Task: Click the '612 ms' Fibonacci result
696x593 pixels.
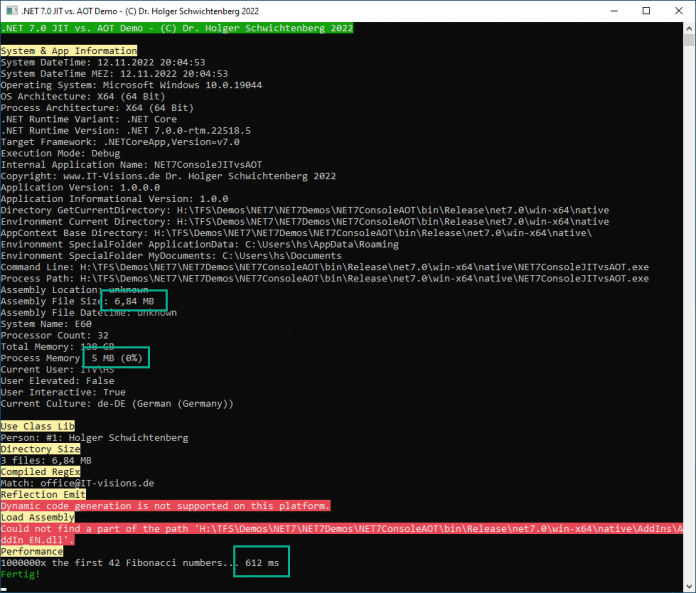Action: (262, 563)
